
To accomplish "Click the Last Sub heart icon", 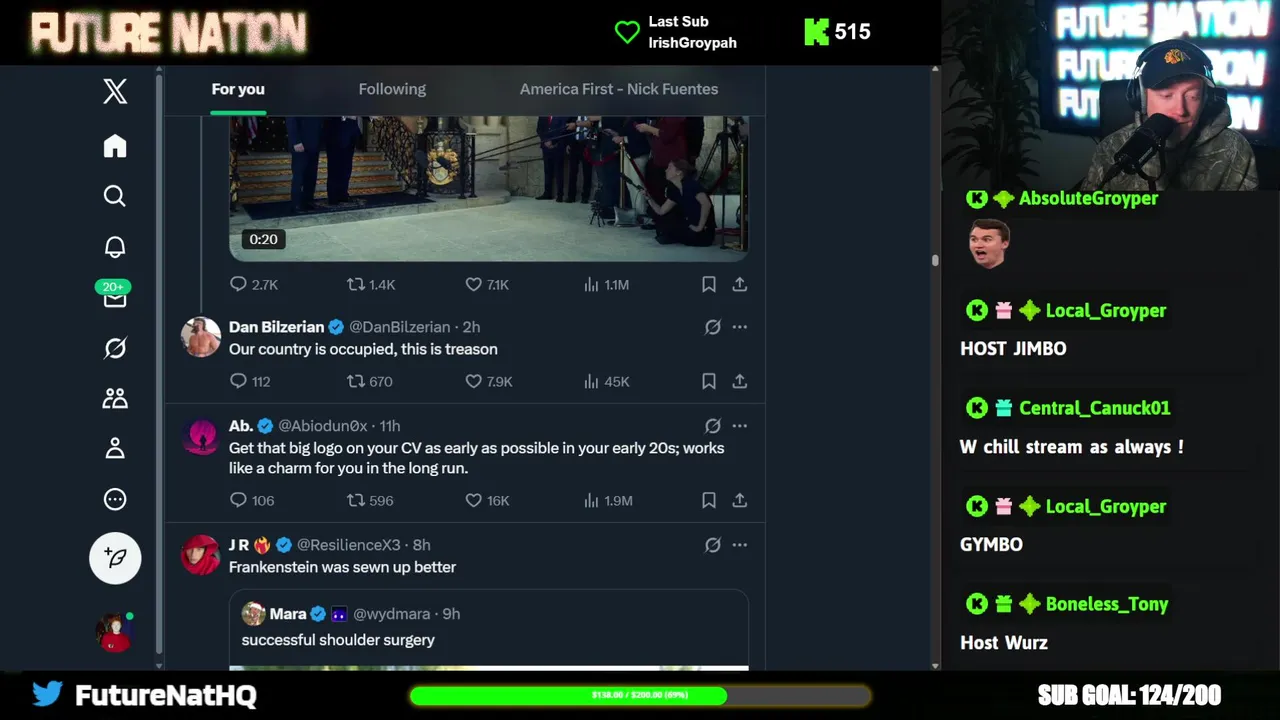I will click(x=627, y=32).
